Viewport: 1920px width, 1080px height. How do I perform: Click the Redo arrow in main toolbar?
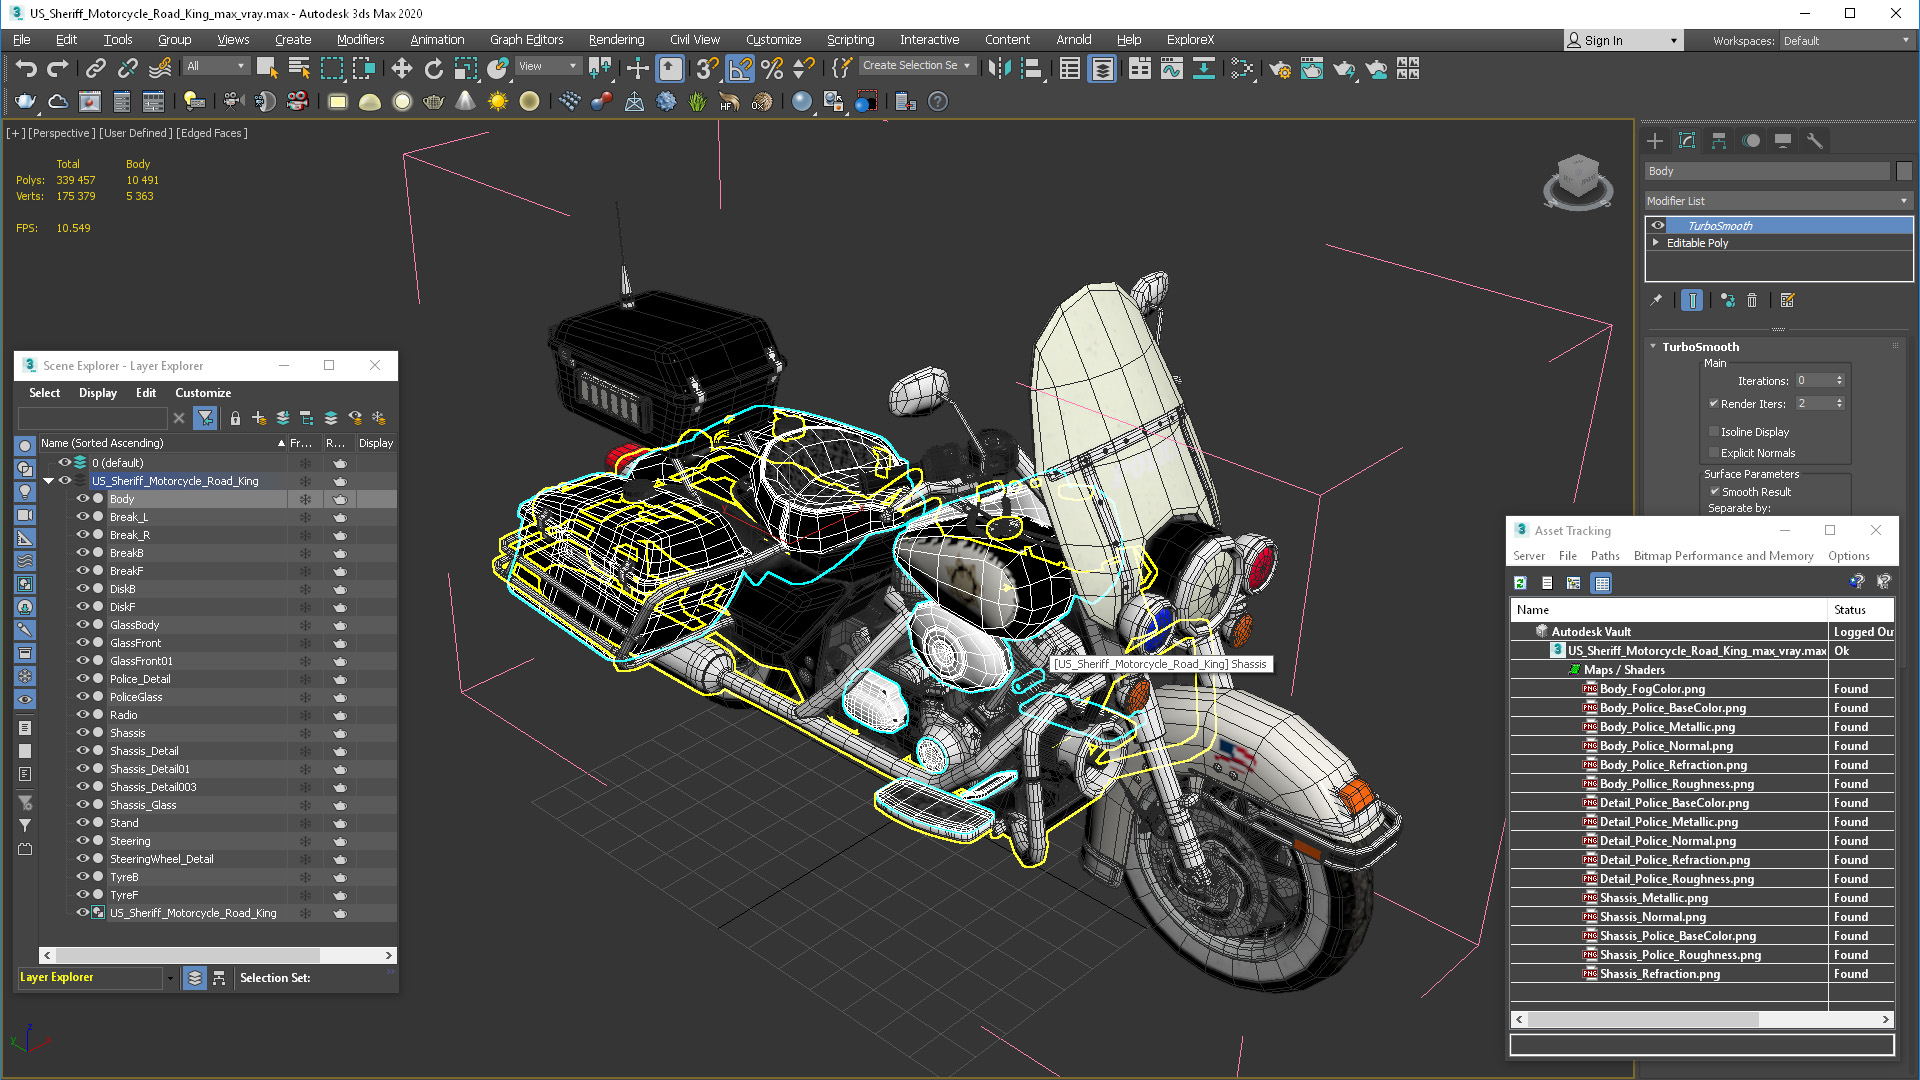58,68
